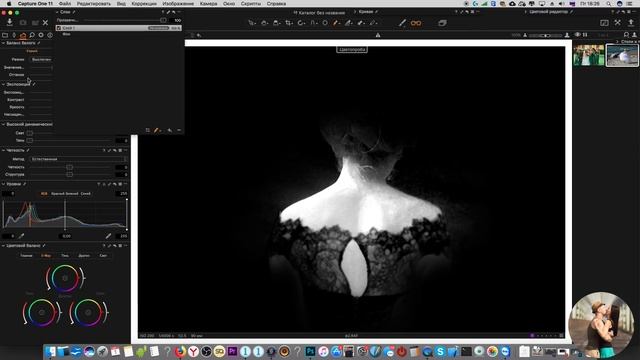Image resolution: width=640 pixels, height=360 pixels.
Task: Switch Levels to the Синий channel
Action: coord(85,193)
